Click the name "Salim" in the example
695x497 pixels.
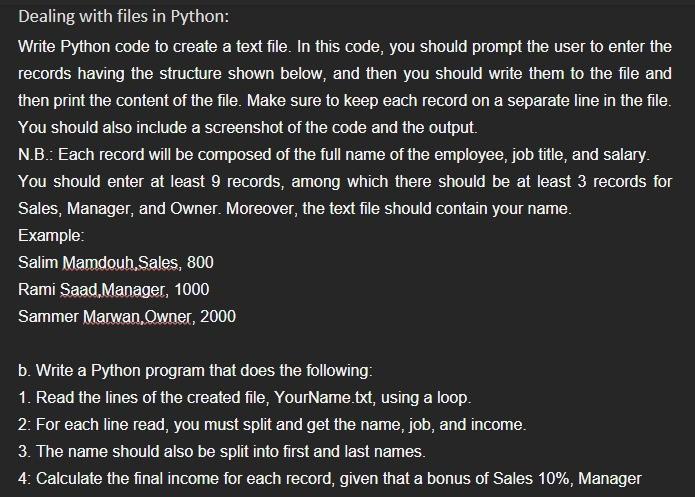pos(38,262)
